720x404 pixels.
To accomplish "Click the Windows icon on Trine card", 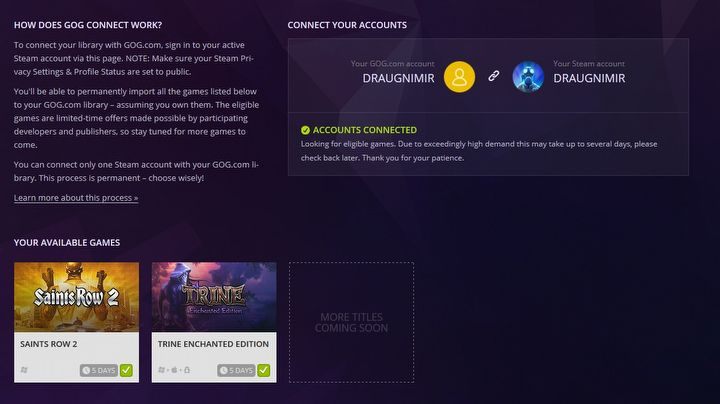I will click(x=161, y=370).
